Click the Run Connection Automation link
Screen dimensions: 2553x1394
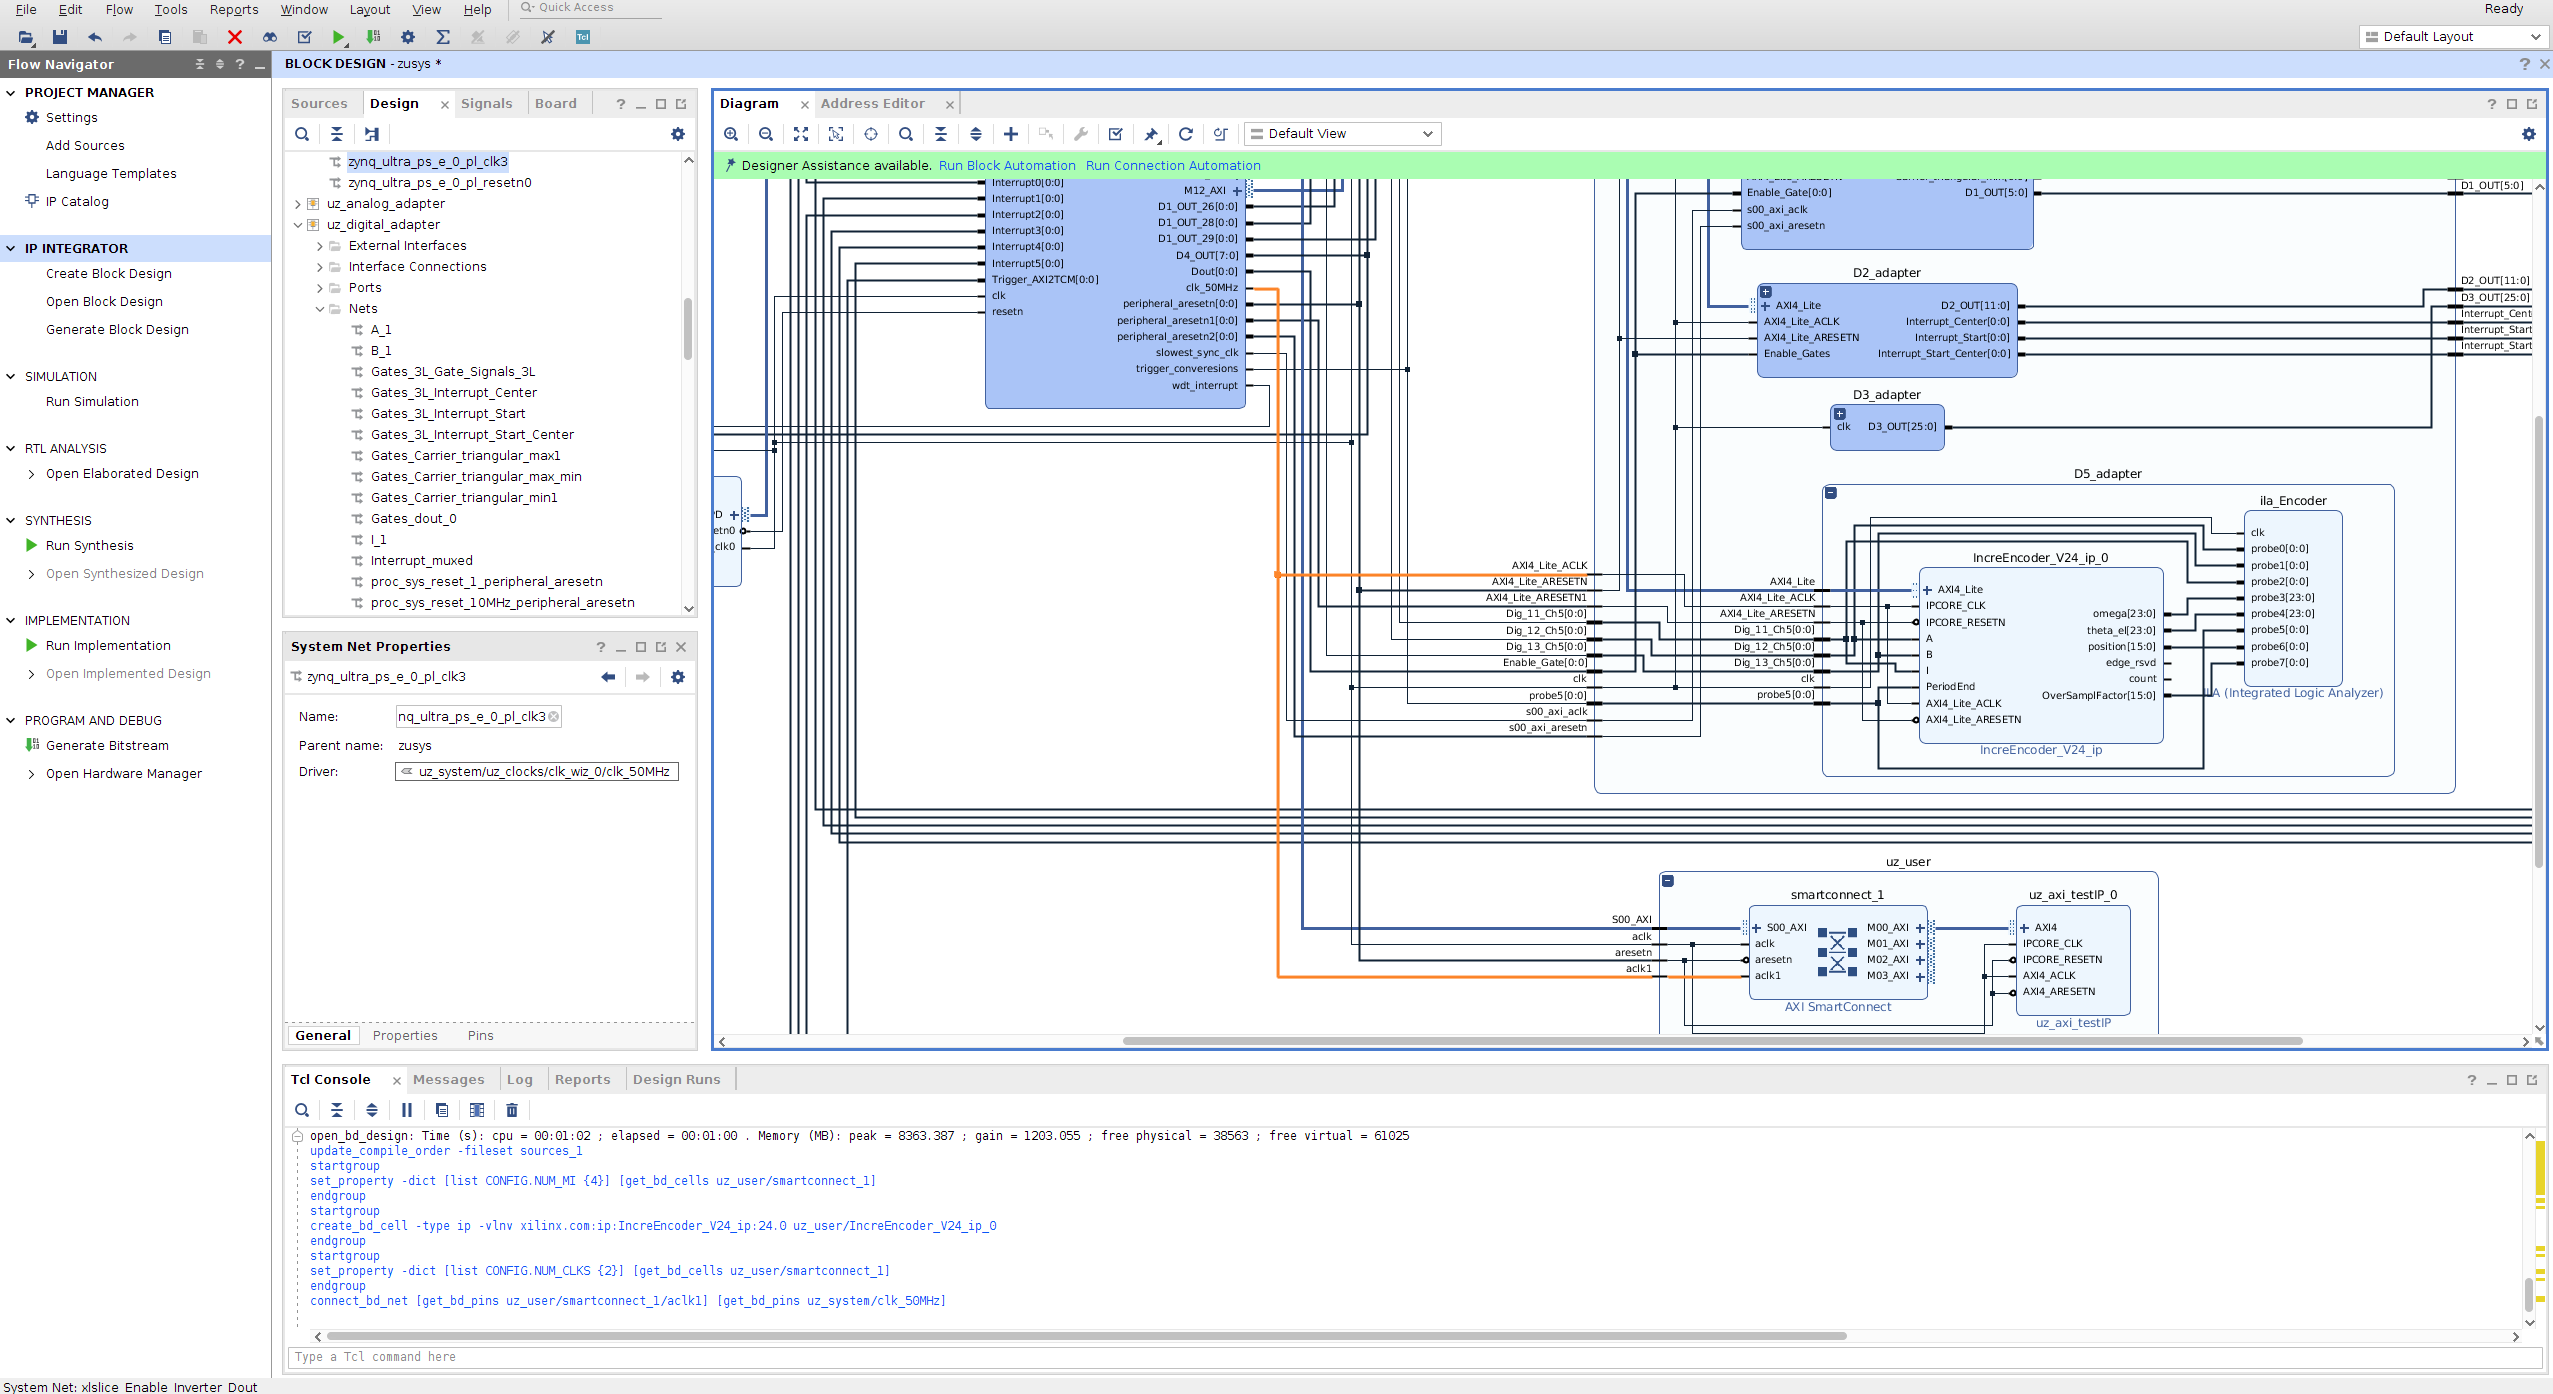[1173, 166]
